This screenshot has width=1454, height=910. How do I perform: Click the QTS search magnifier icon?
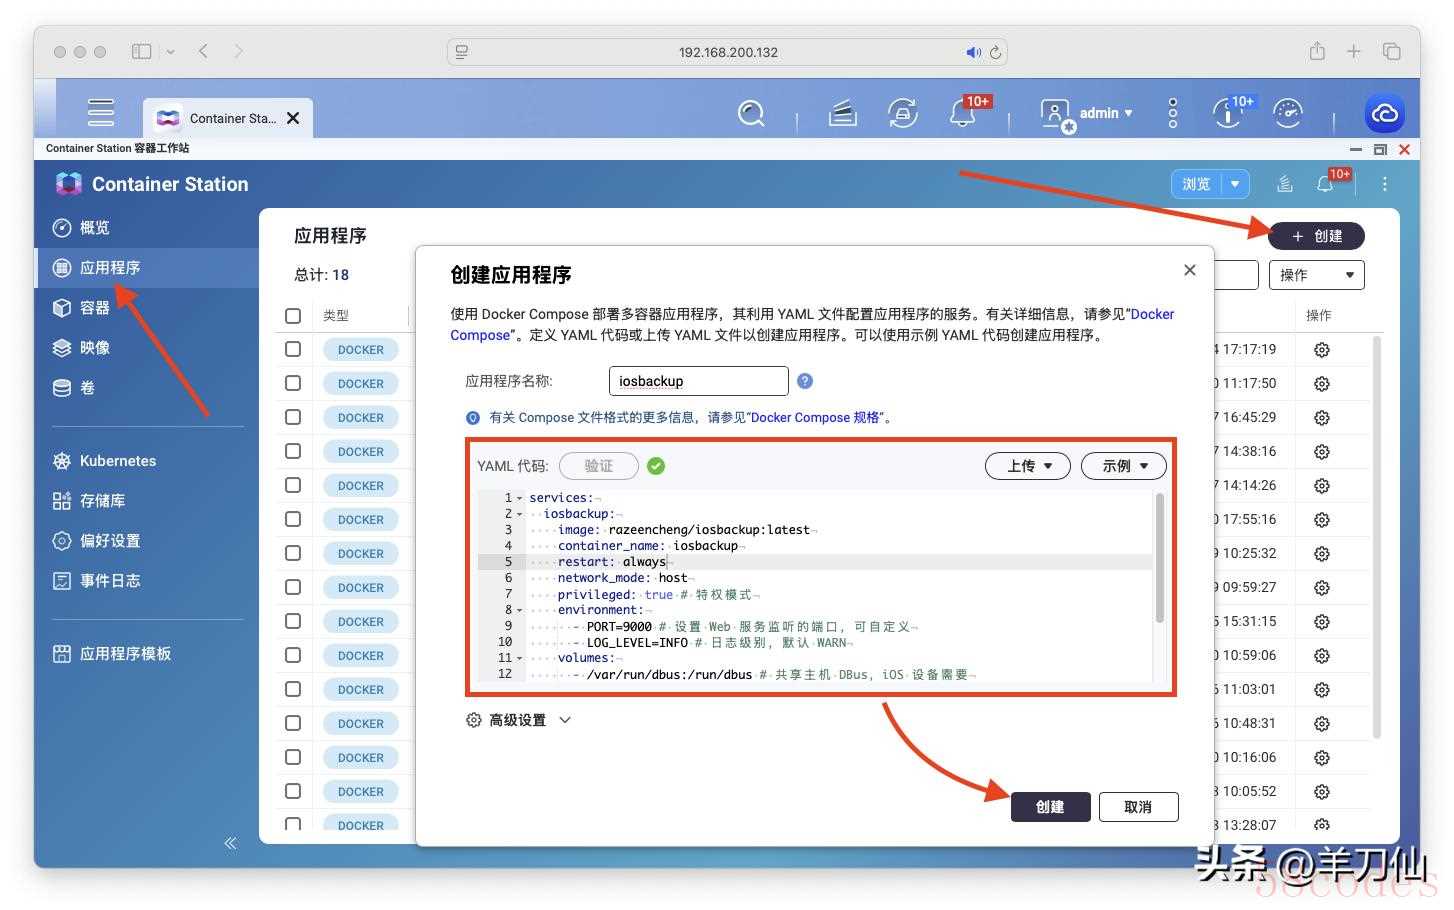(751, 113)
